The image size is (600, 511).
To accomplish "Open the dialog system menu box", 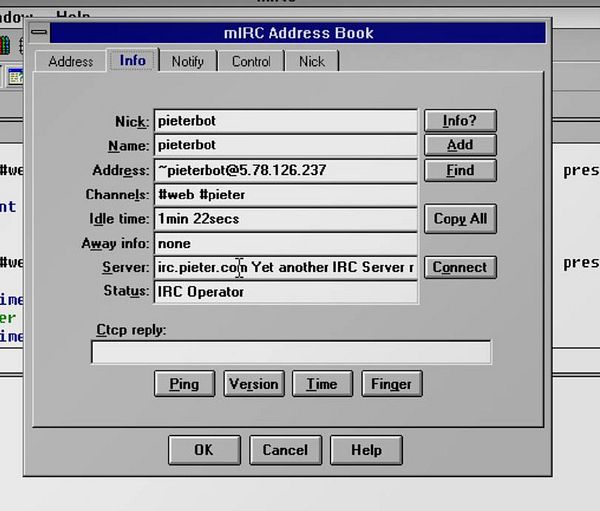I will (x=39, y=32).
